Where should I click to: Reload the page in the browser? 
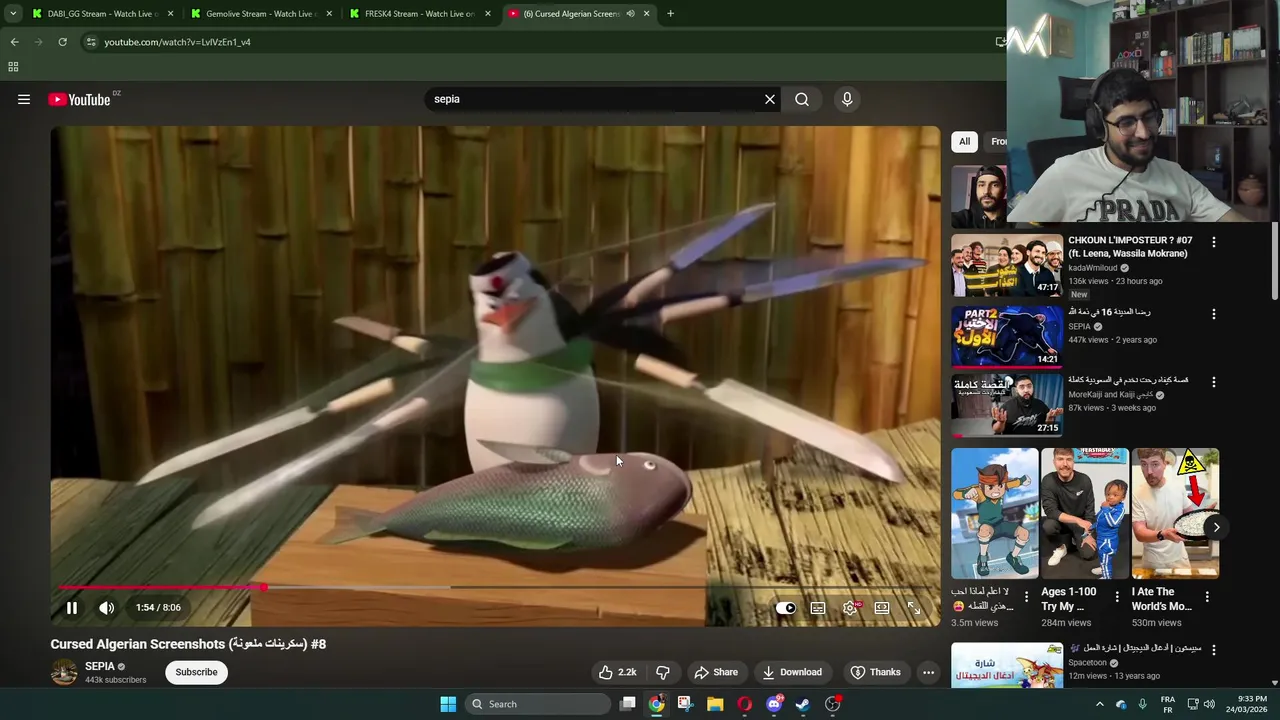62,42
